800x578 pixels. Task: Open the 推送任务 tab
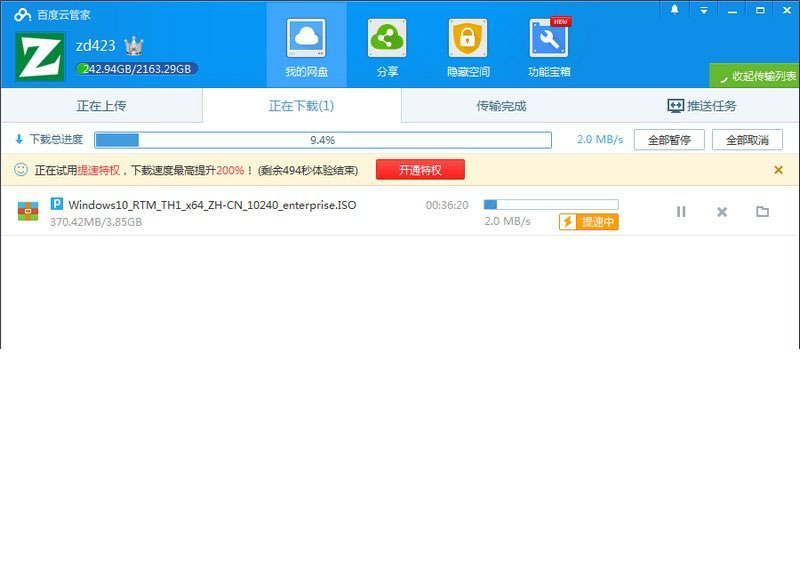[x=702, y=106]
